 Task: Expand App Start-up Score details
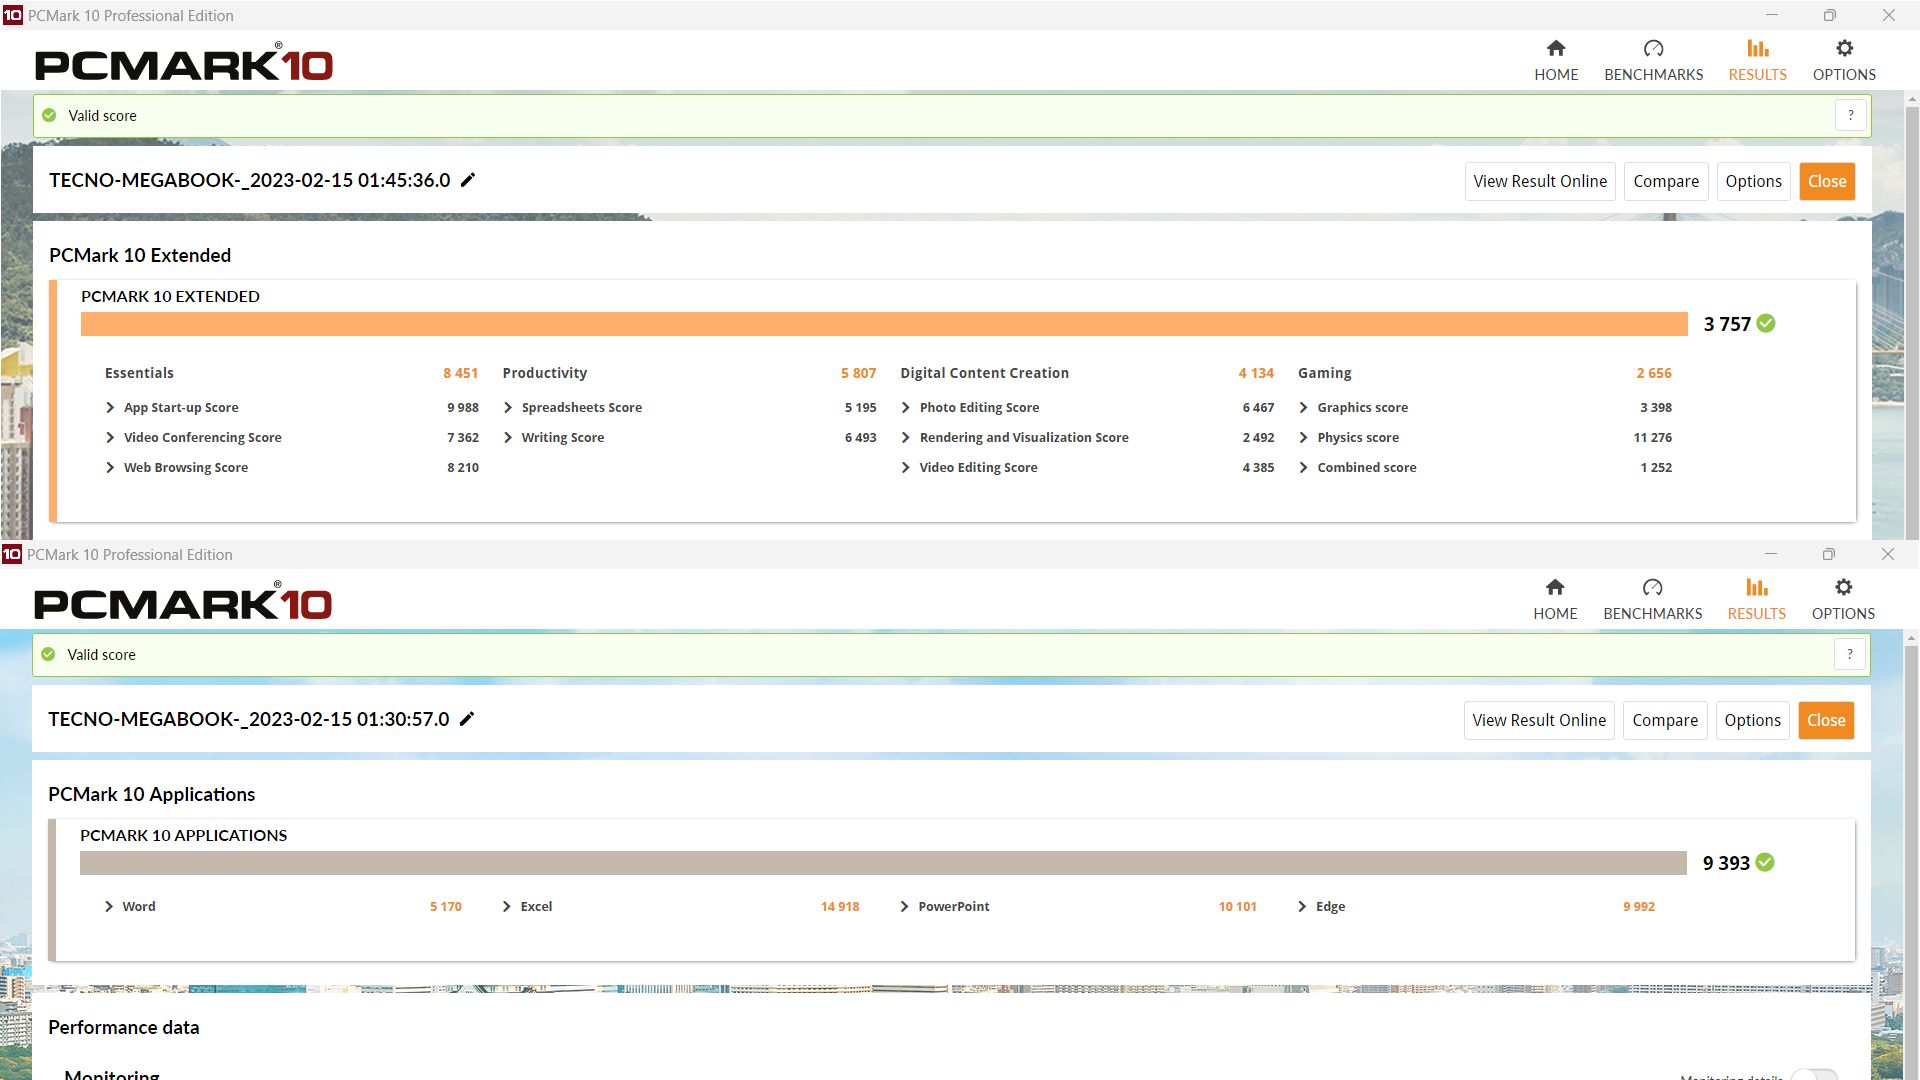[110, 407]
